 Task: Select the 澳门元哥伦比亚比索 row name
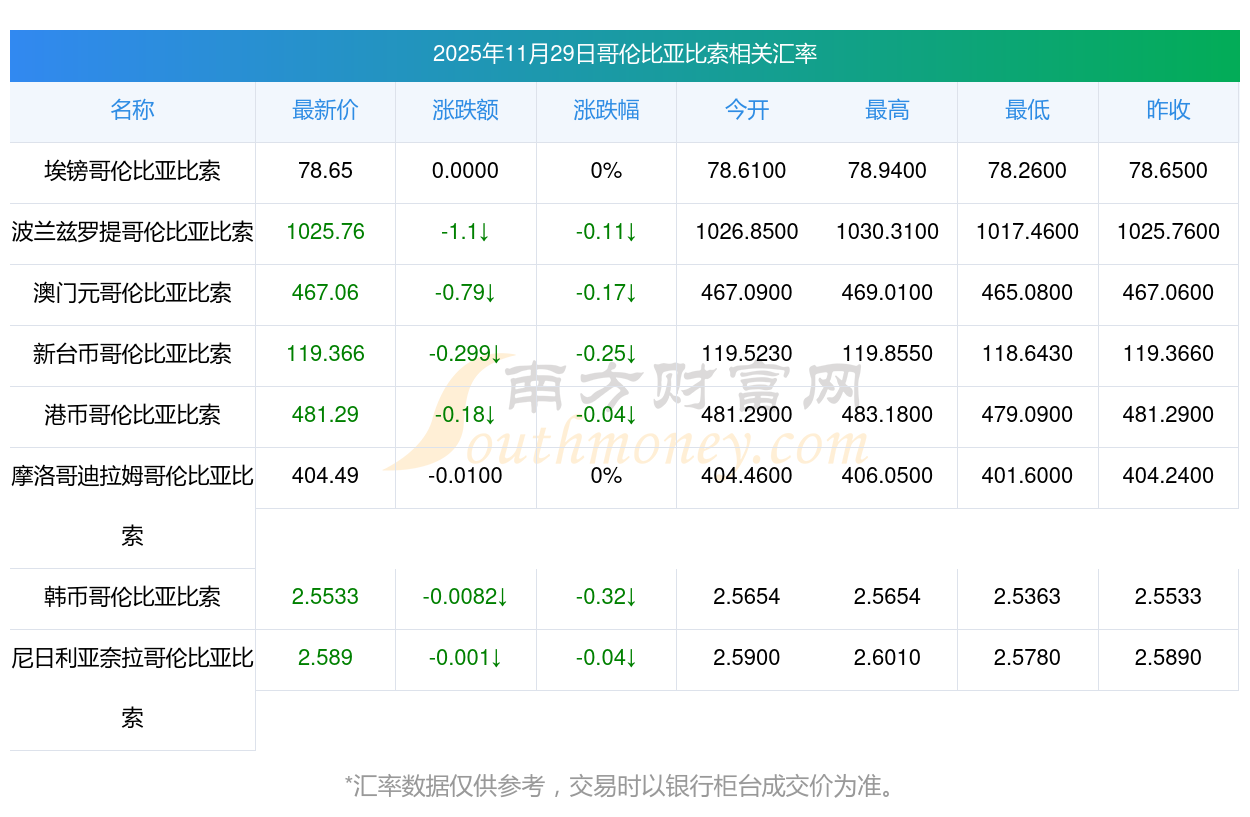tap(132, 293)
